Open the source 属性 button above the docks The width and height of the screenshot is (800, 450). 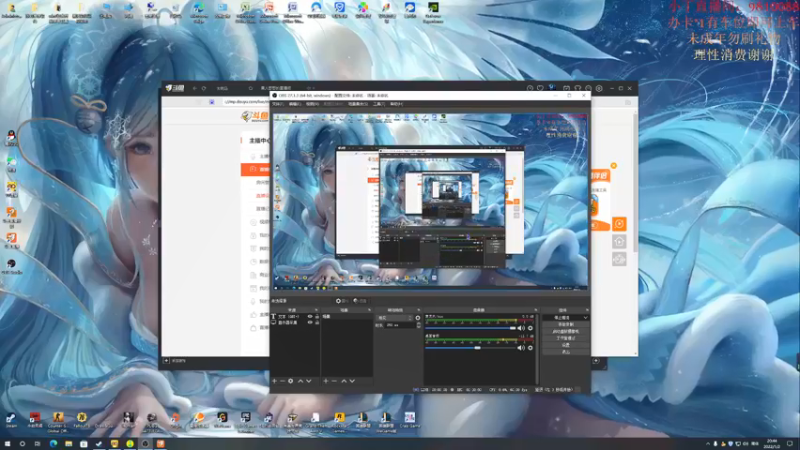tap(342, 301)
